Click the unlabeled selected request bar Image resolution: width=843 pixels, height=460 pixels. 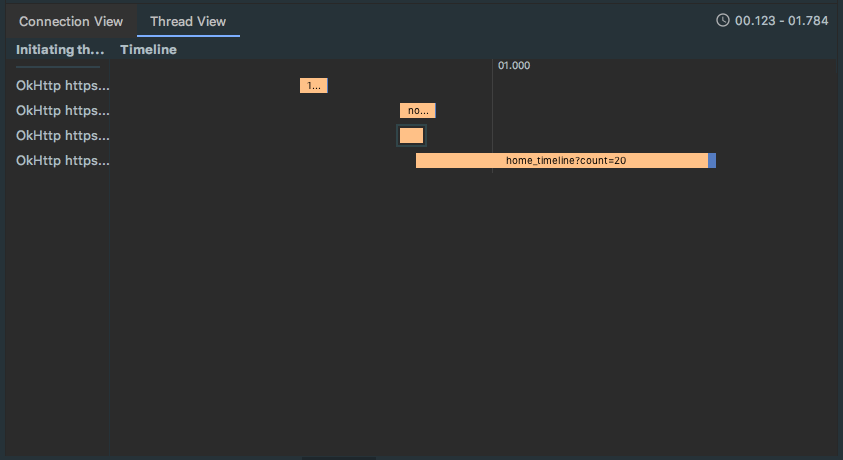click(411, 135)
